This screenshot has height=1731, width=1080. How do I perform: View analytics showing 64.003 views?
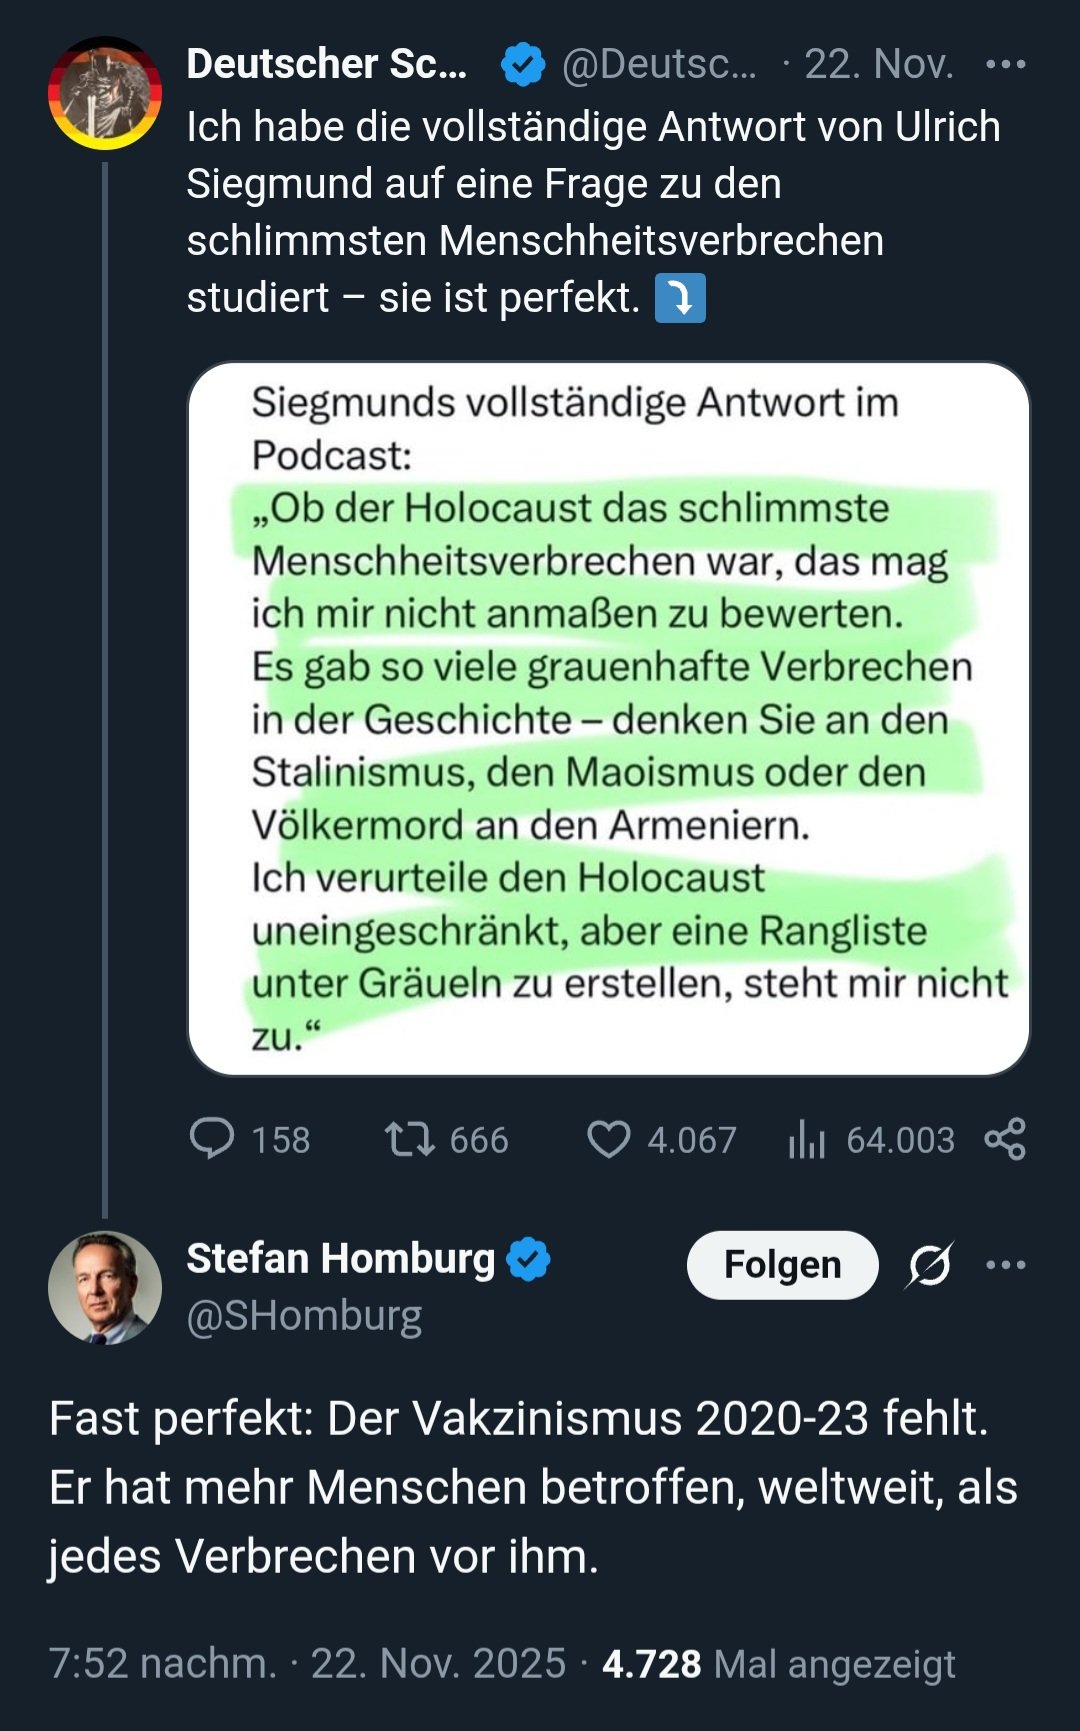(x=806, y=1139)
